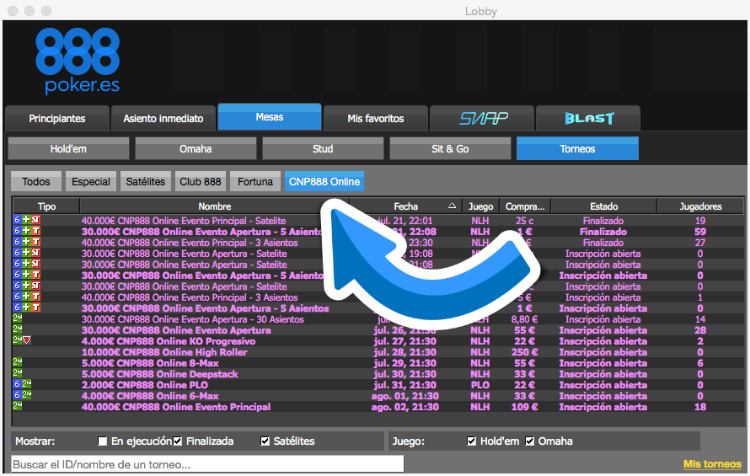Click green plus icon in Evento Principal - Satelite row
Viewport: 750px width, 476px height.
(26, 221)
